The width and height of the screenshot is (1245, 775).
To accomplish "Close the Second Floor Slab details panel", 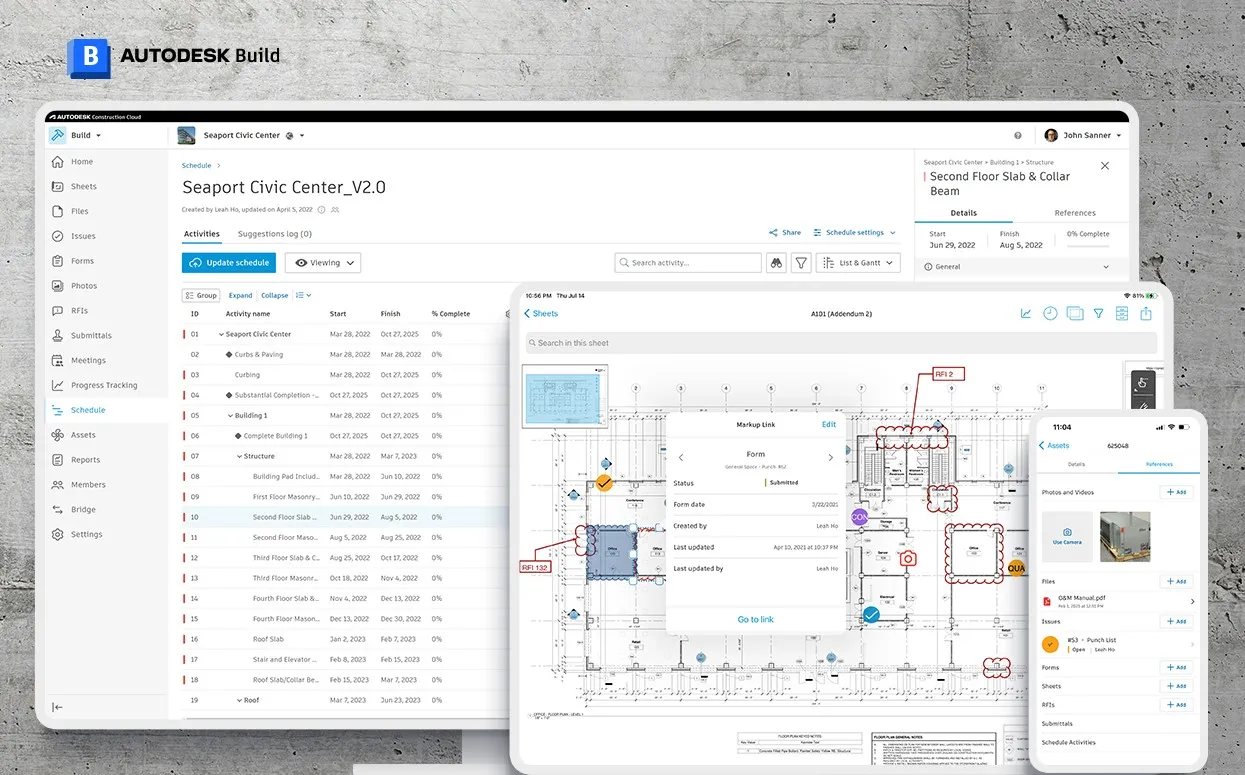I will [1105, 166].
